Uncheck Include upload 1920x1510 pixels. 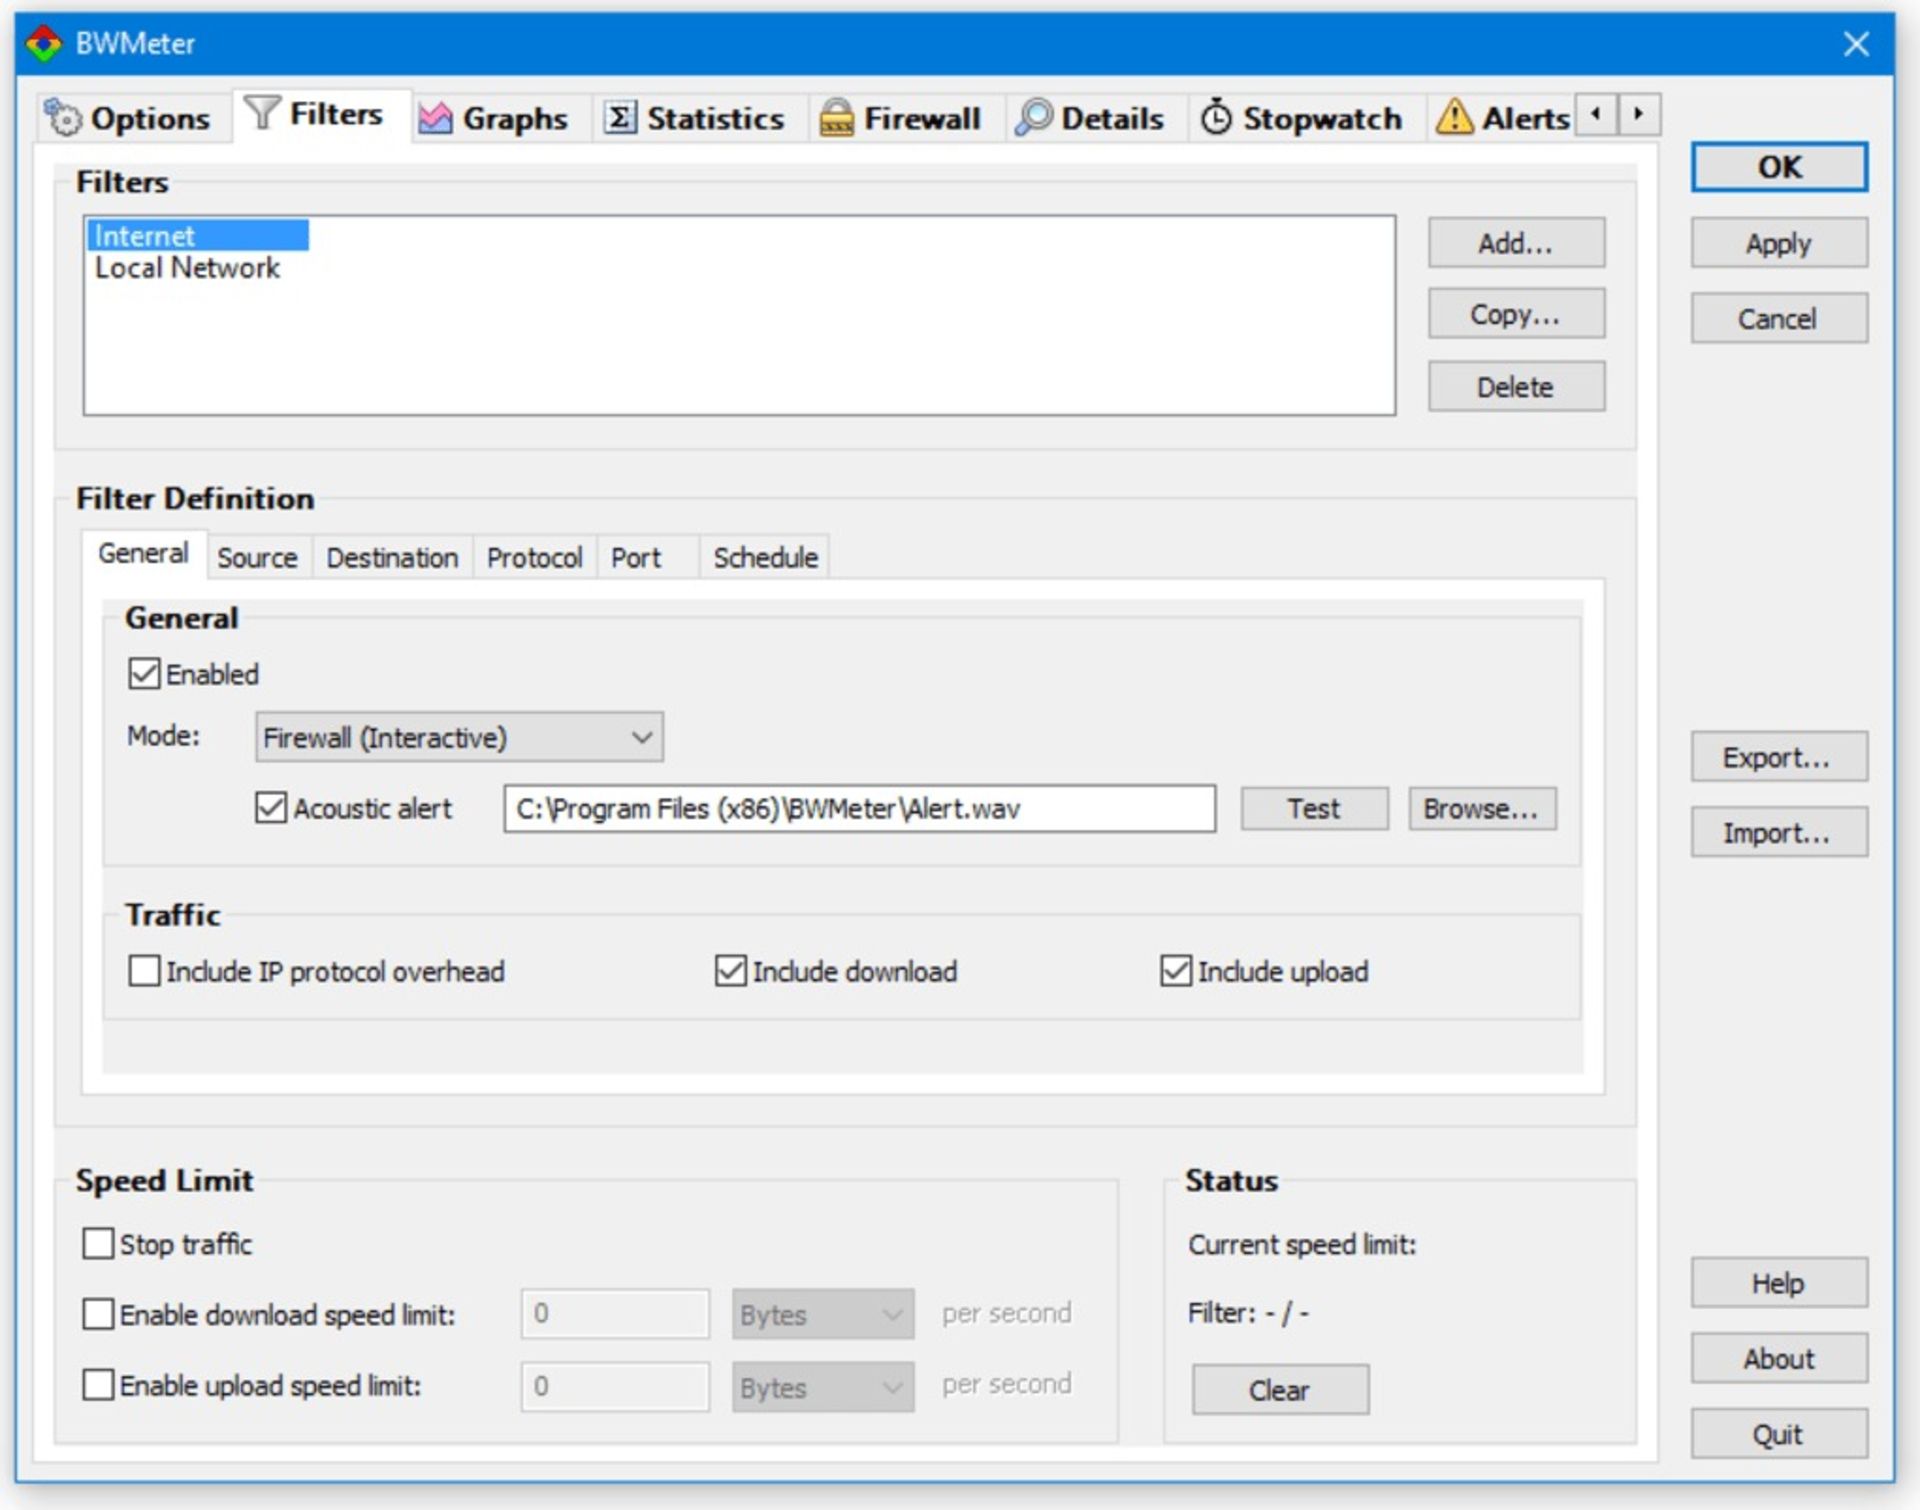[1176, 971]
